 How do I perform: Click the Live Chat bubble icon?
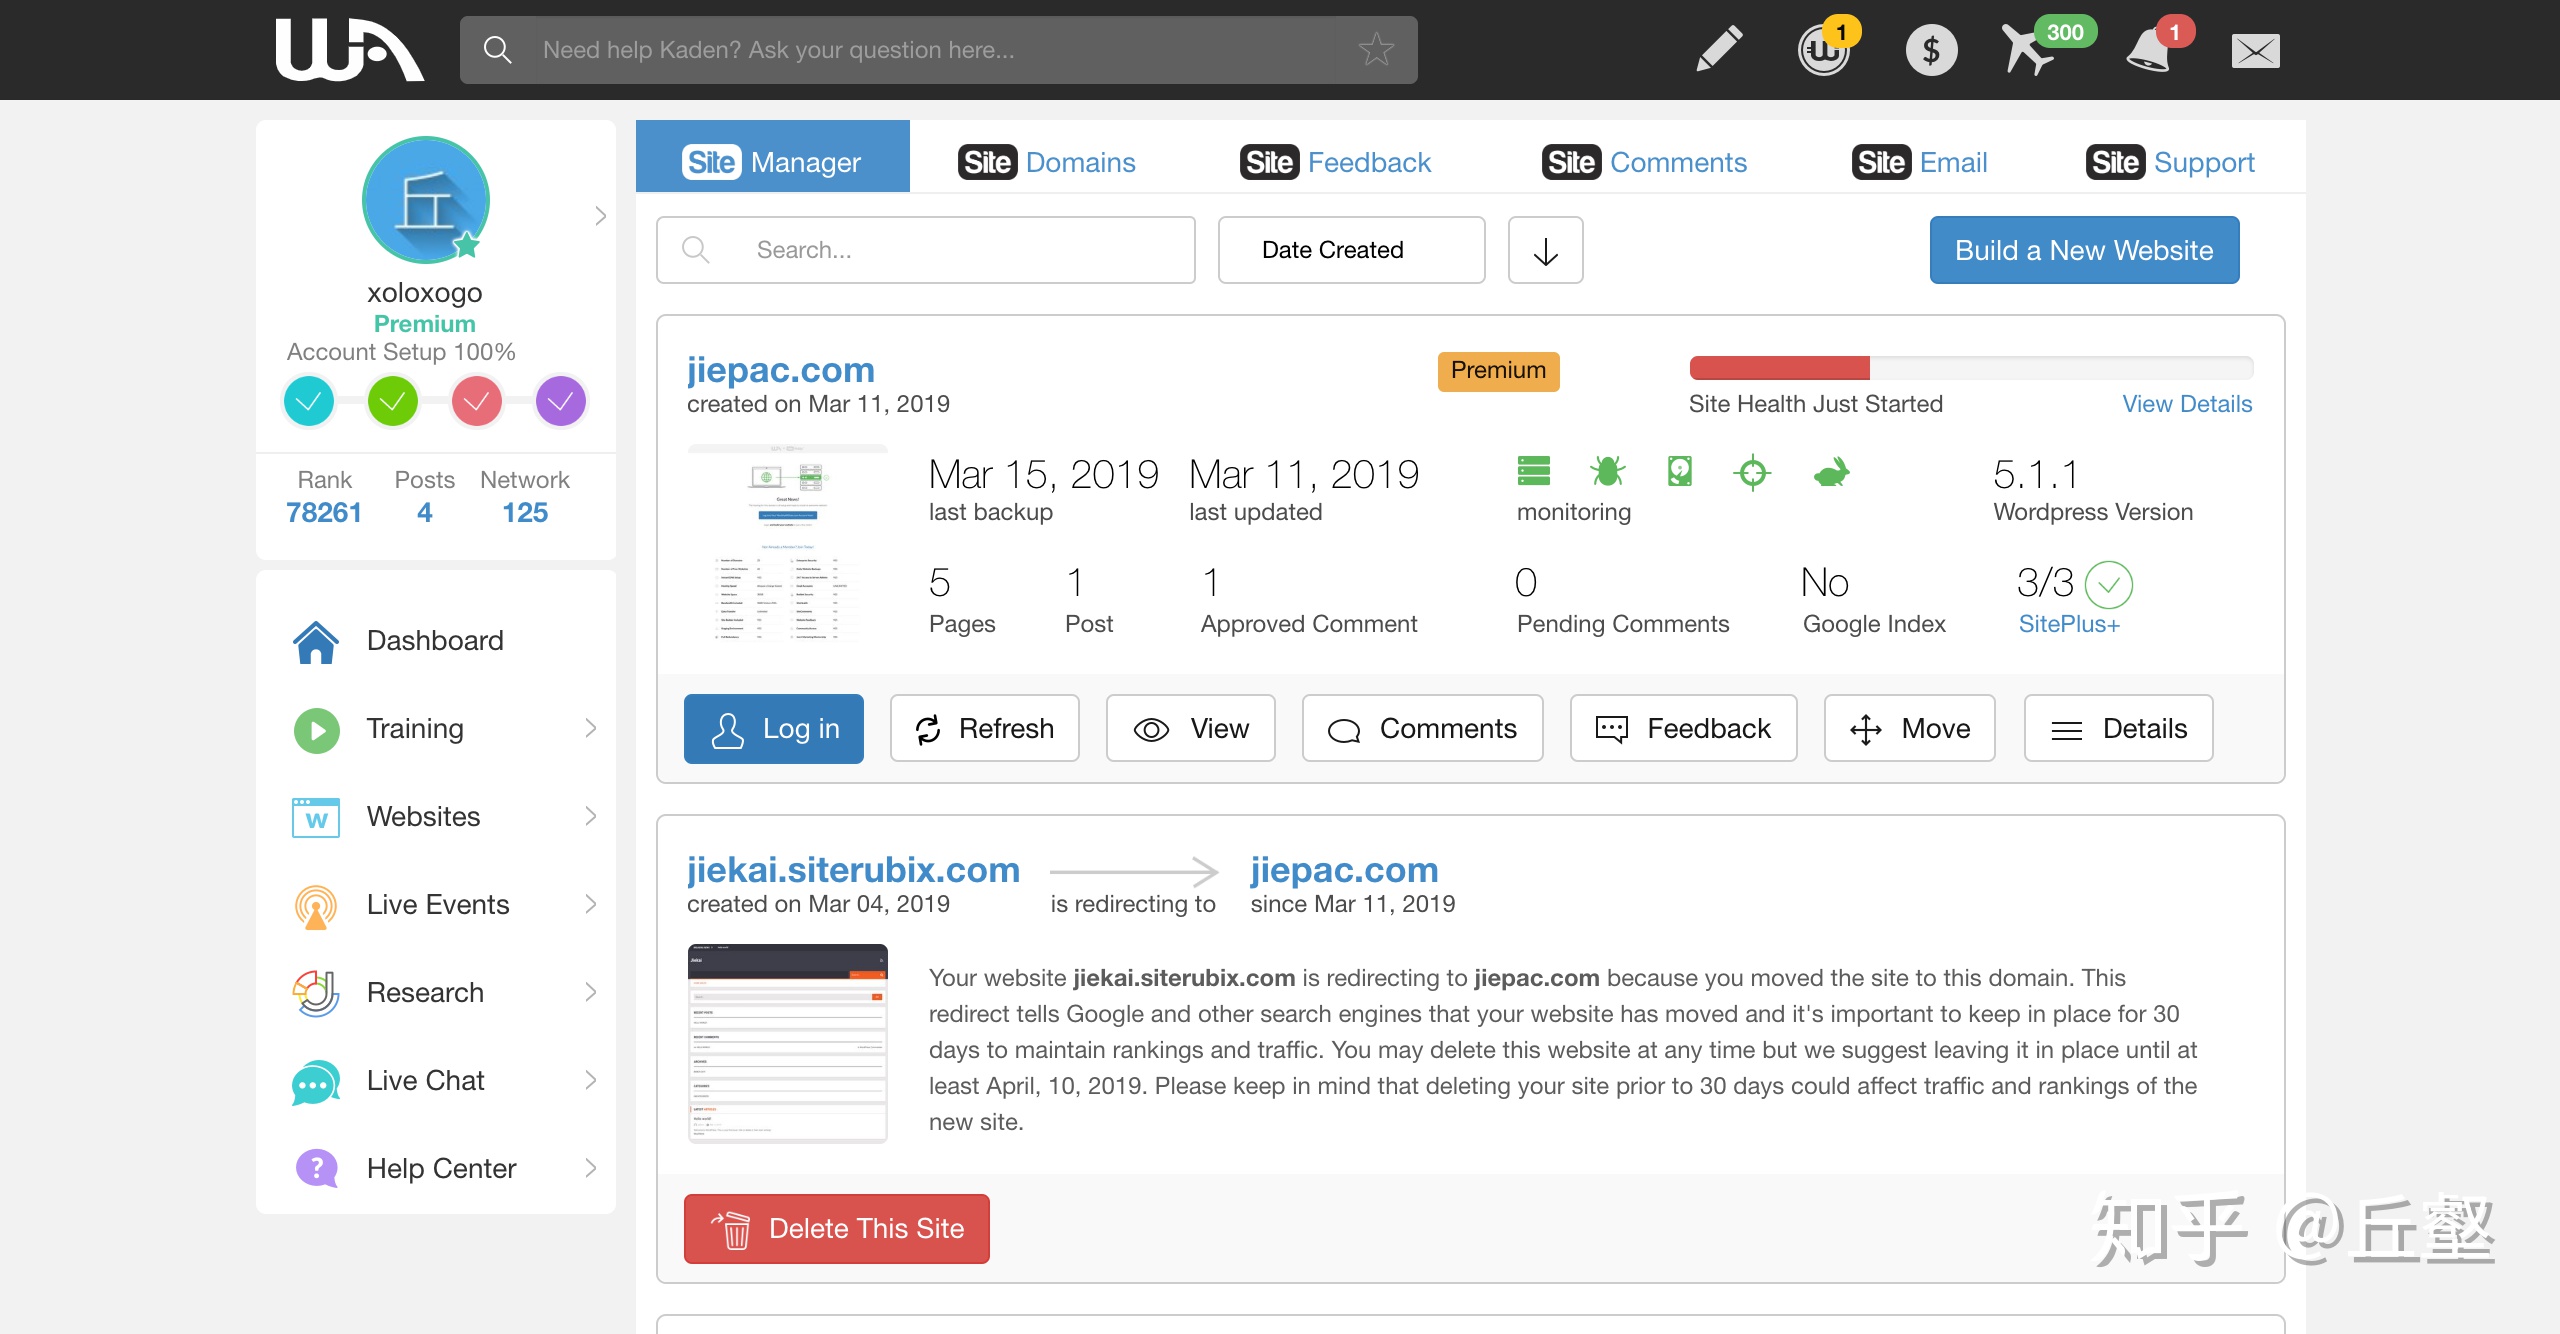pyautogui.click(x=316, y=1082)
